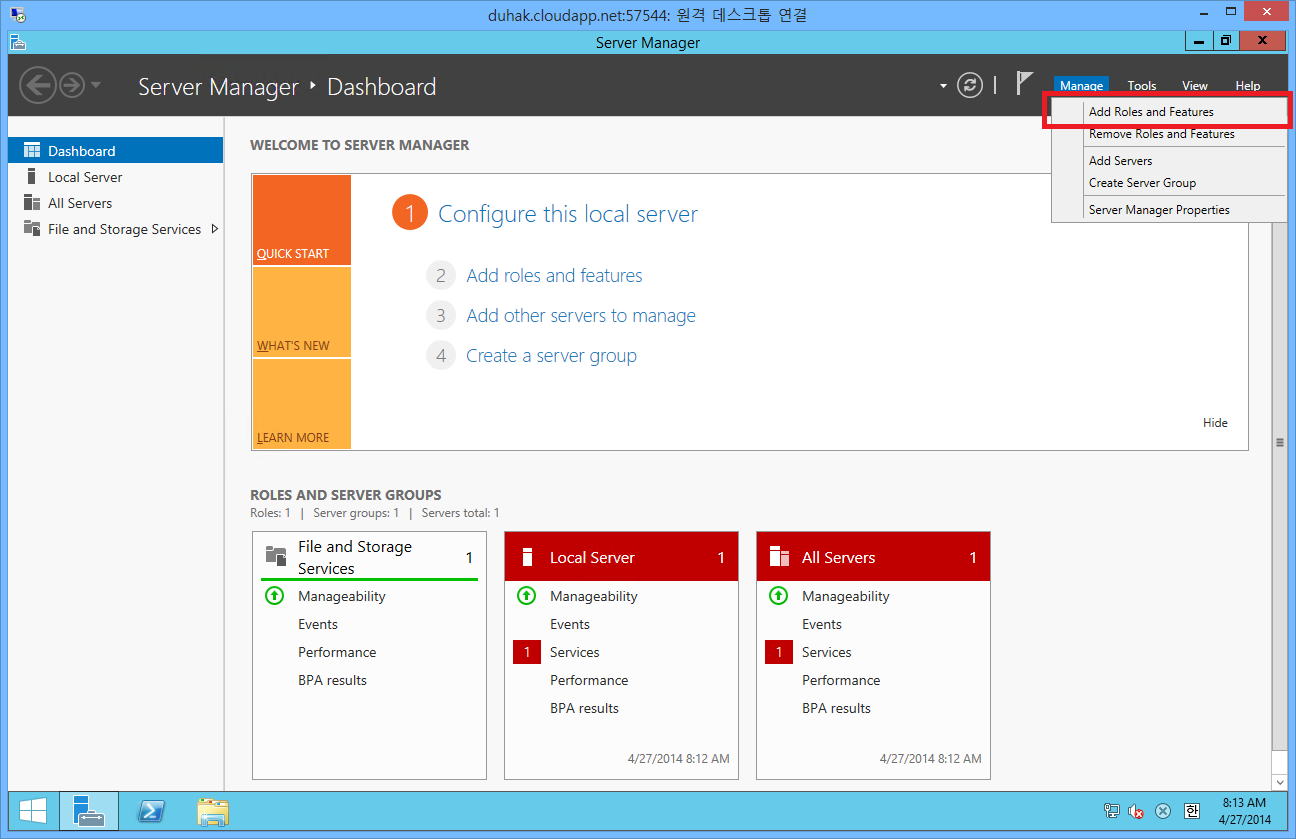Click the volume tray icon
This screenshot has width=1296, height=839.
click(x=1137, y=811)
